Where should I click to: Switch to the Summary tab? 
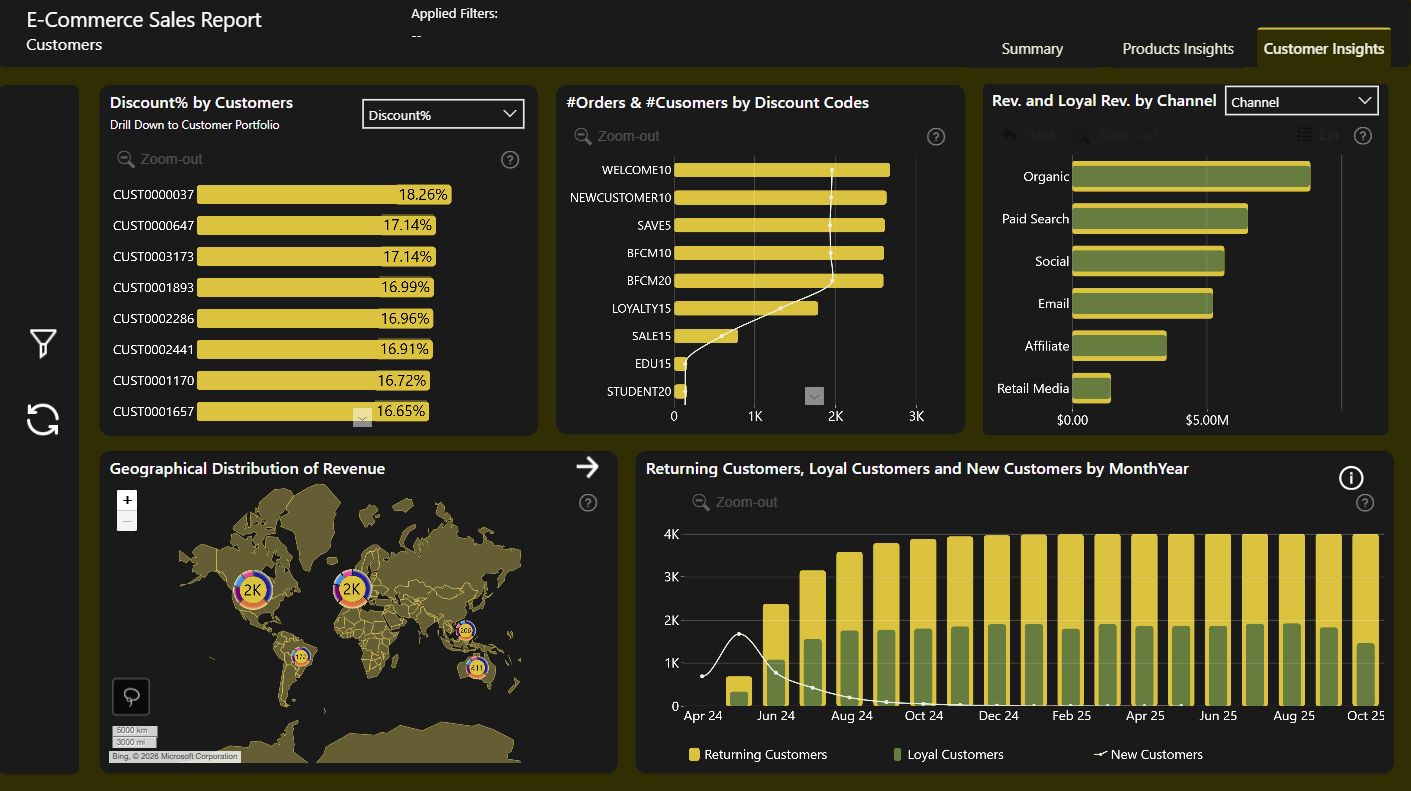(1032, 49)
